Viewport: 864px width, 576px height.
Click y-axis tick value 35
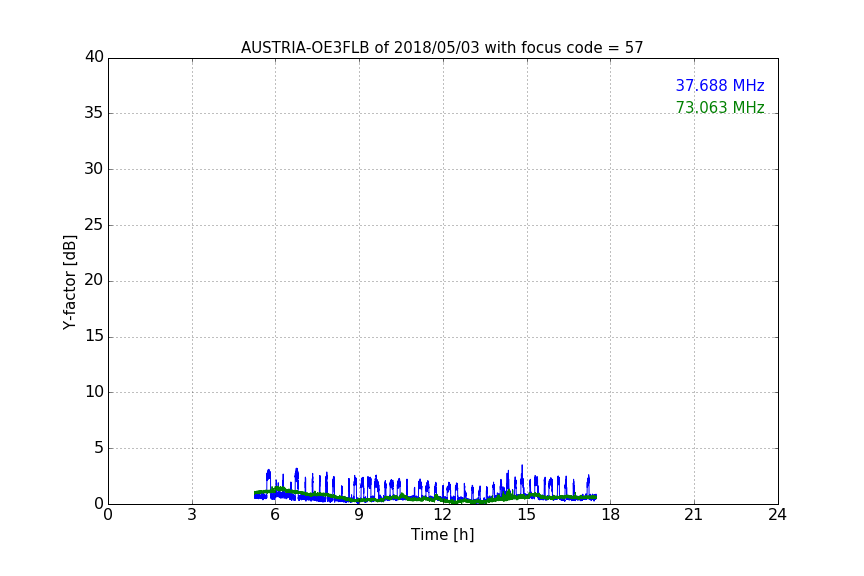[94, 113]
